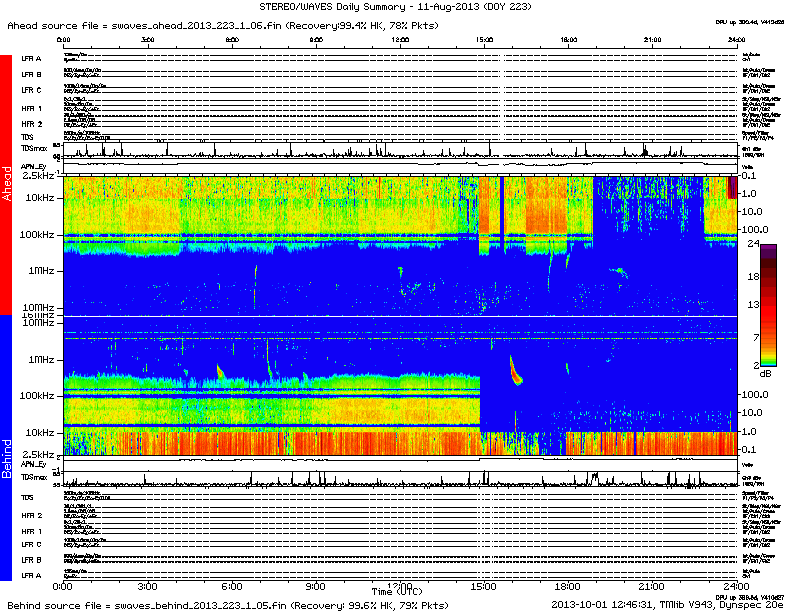Image resolution: width=792 pixels, height=612 pixels.
Task: Click the 21:00 tick on the bottom time axis
Action: pos(652,586)
